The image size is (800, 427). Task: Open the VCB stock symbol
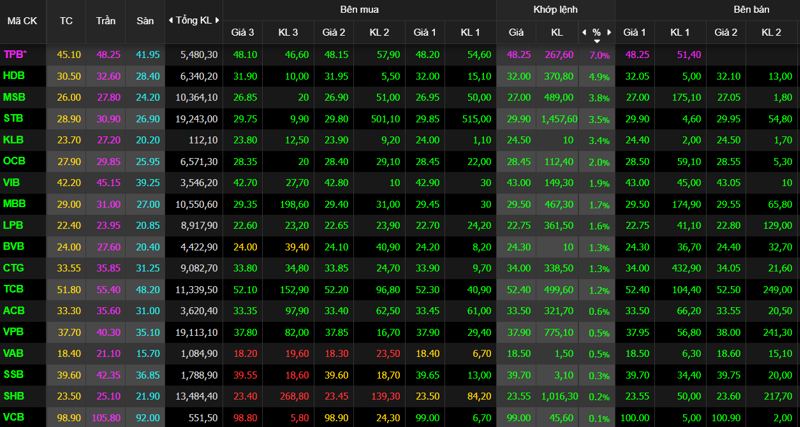click(x=14, y=417)
